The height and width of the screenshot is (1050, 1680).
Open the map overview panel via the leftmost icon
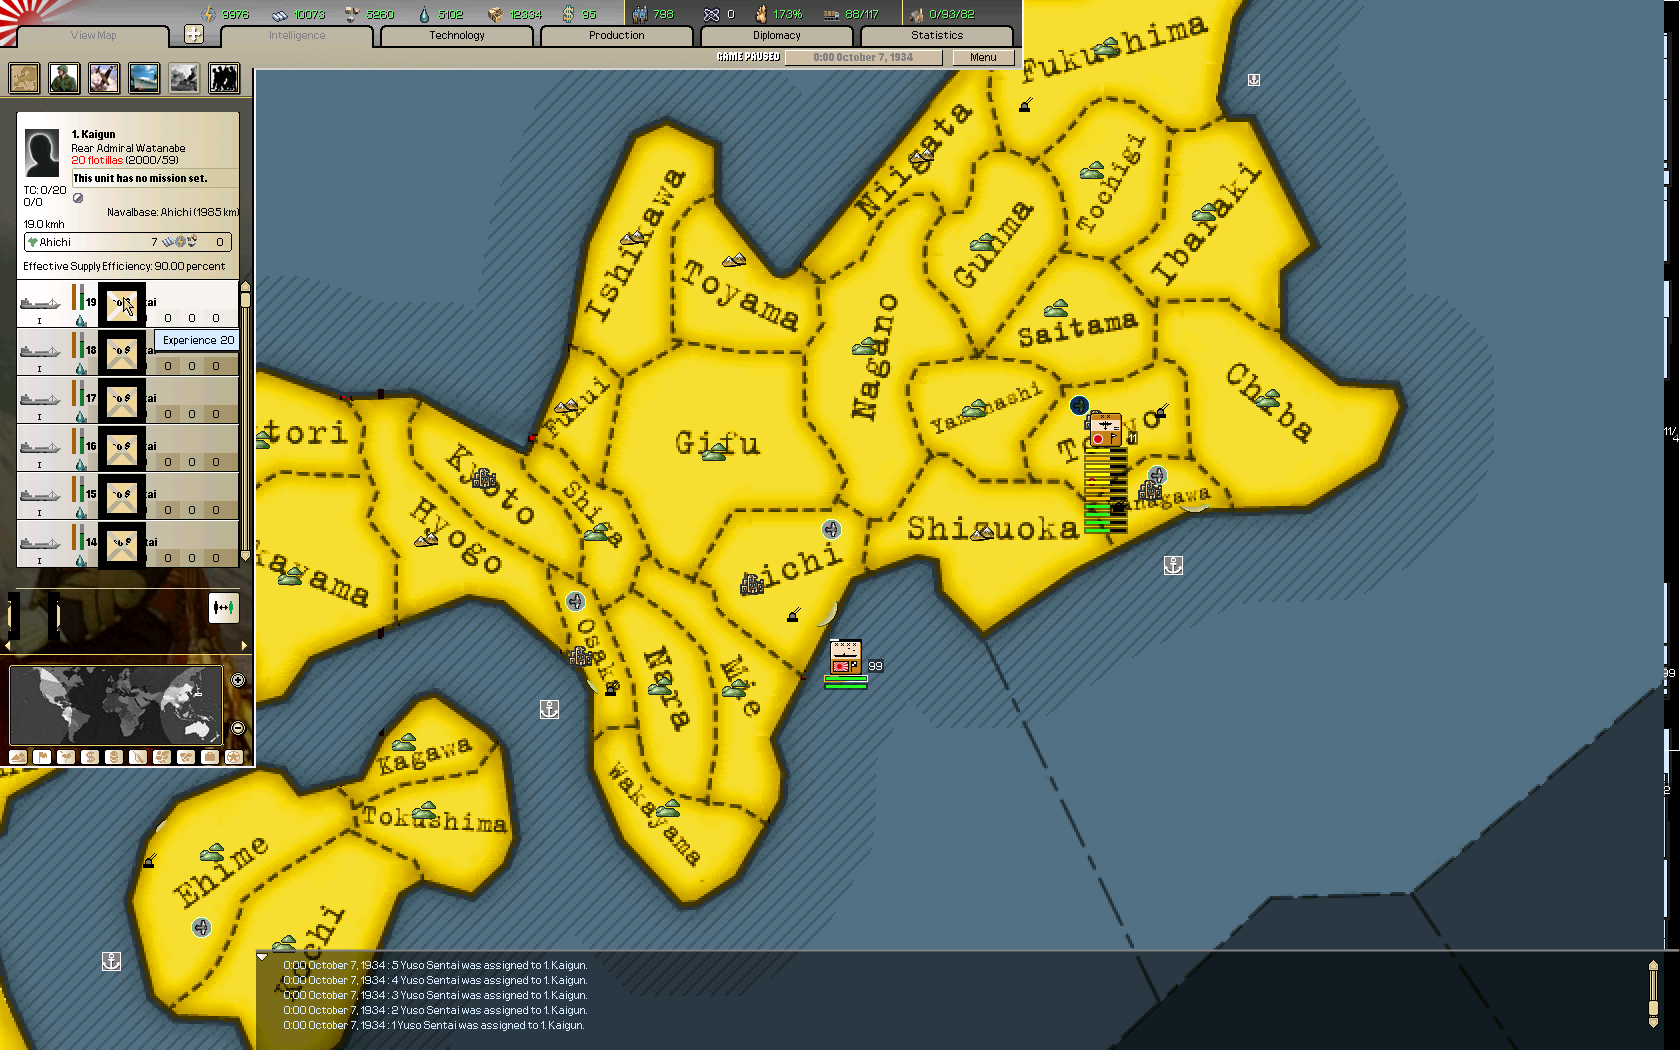click(22, 78)
